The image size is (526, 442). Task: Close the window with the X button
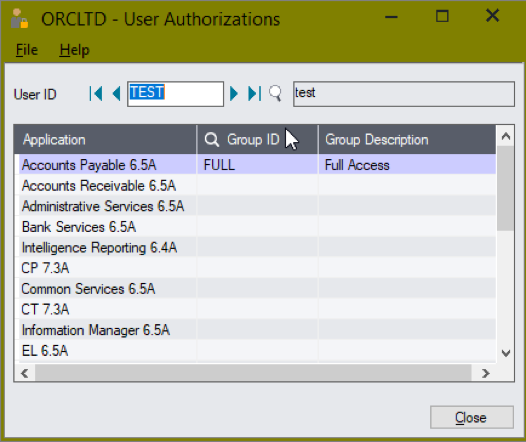click(492, 15)
